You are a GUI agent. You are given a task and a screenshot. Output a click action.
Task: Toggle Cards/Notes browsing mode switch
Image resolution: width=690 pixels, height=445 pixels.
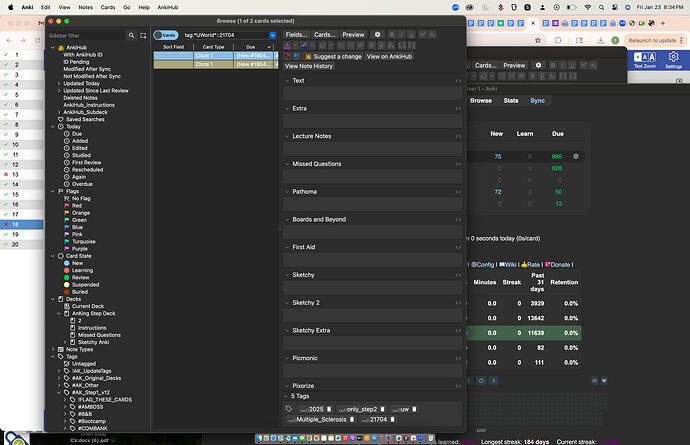(166, 35)
